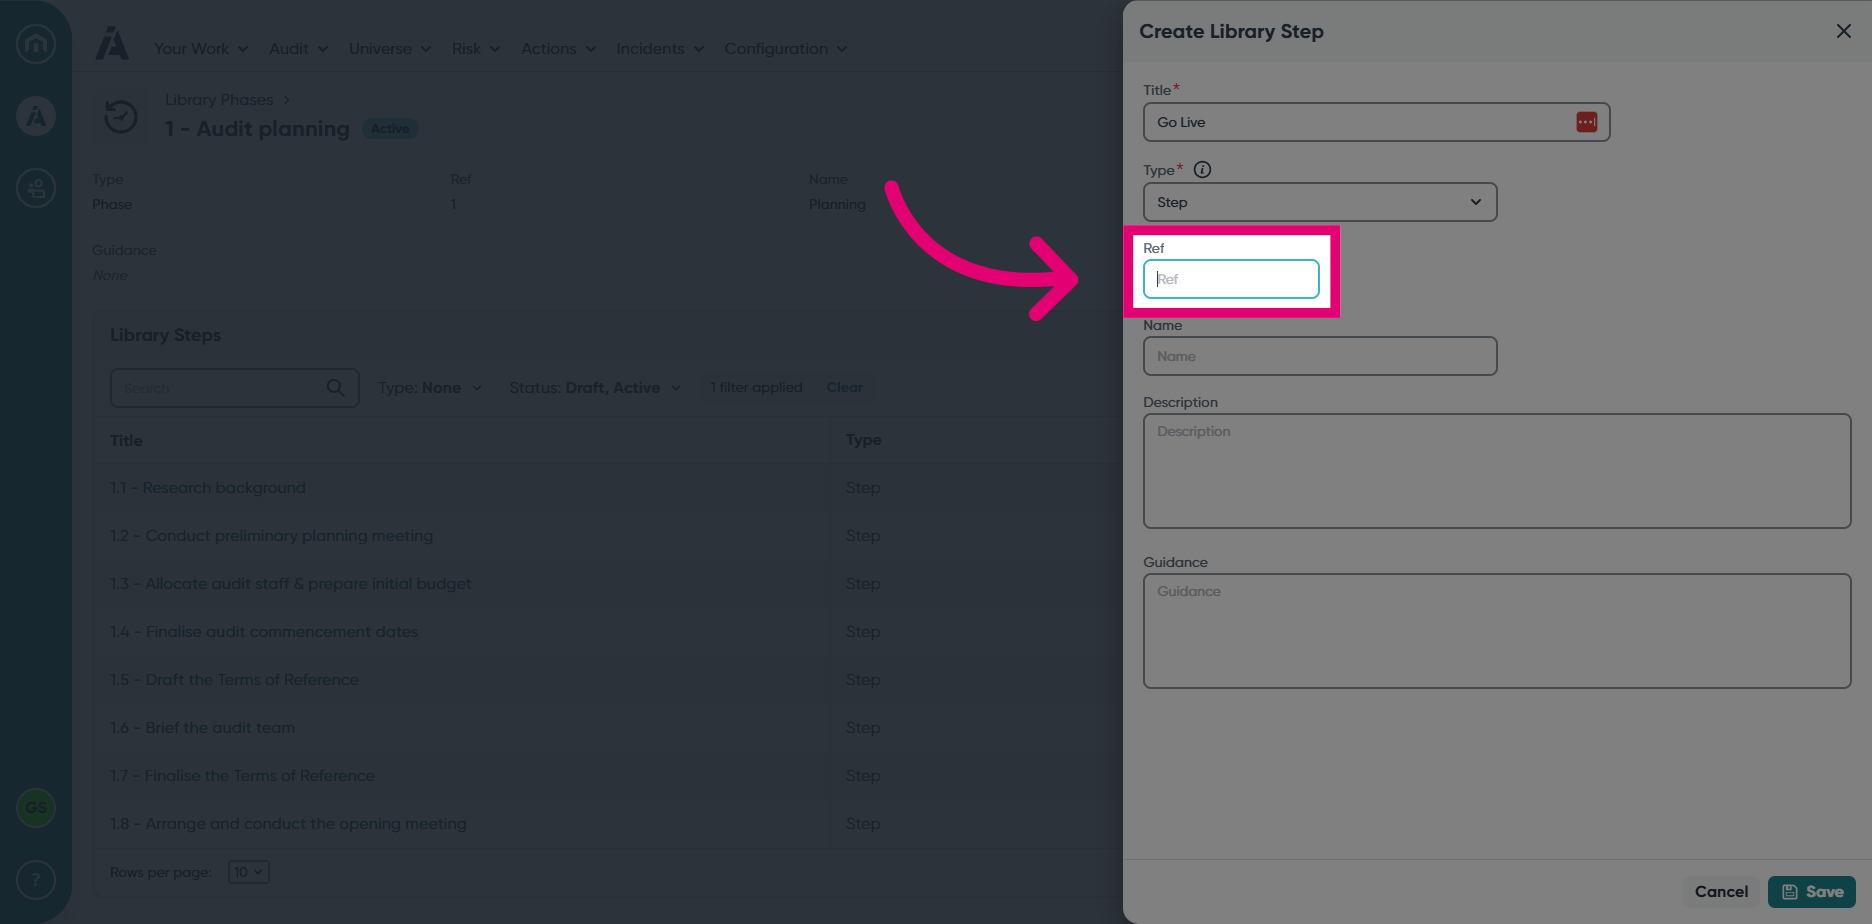The height and width of the screenshot is (924, 1872).
Task: Expand the Configuration menu
Action: click(786, 49)
